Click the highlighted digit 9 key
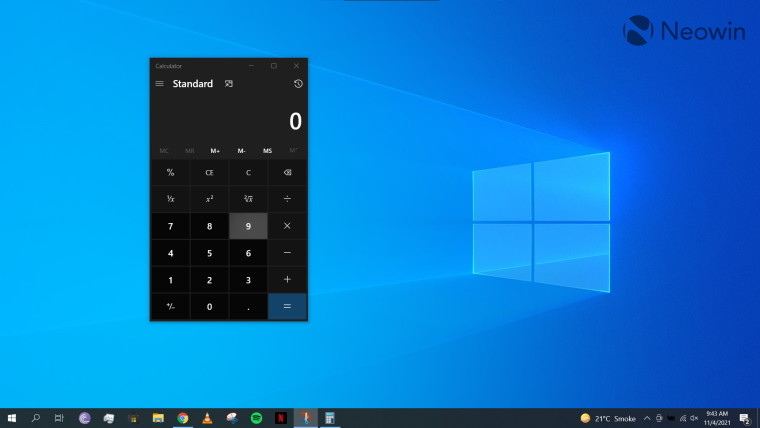Image resolution: width=760 pixels, height=428 pixels. point(248,226)
